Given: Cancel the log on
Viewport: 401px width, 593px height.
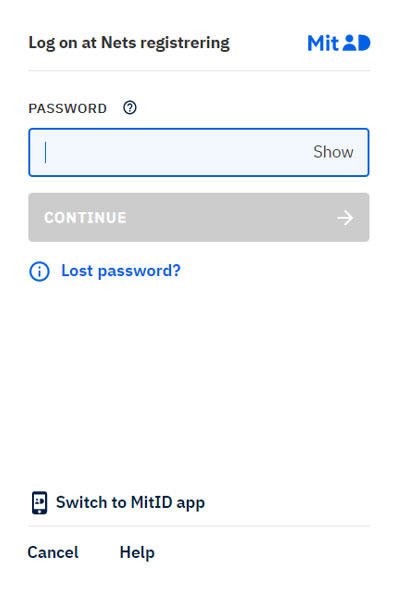Looking at the screenshot, I should pyautogui.click(x=53, y=553).
